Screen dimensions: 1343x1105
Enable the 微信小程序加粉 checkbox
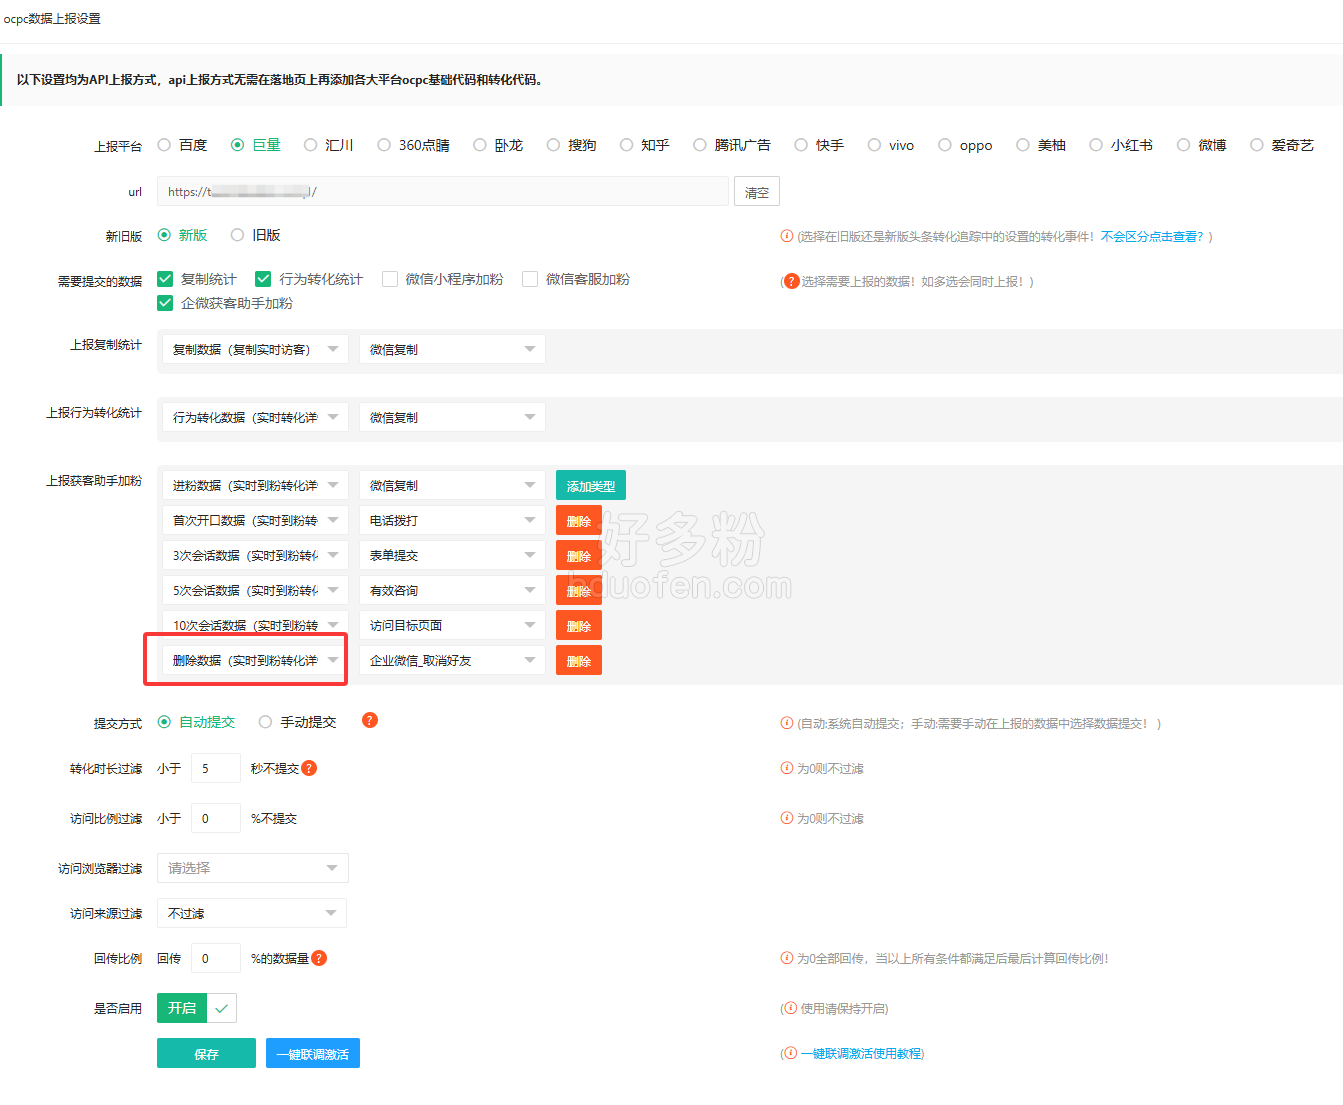tap(390, 279)
